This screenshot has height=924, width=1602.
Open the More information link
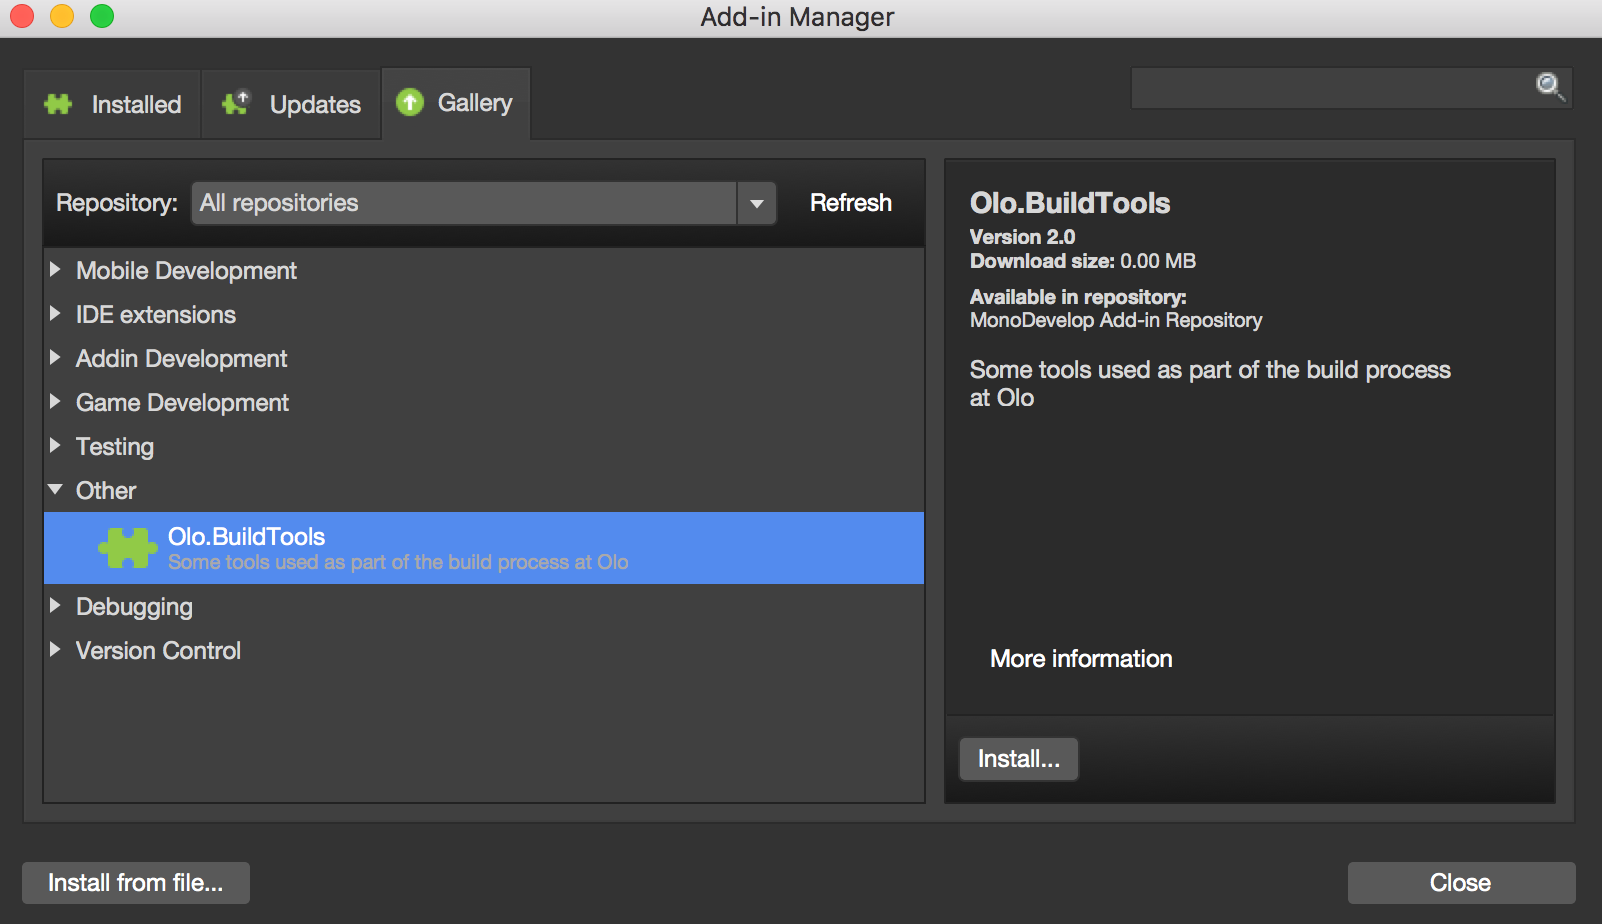point(1081,659)
